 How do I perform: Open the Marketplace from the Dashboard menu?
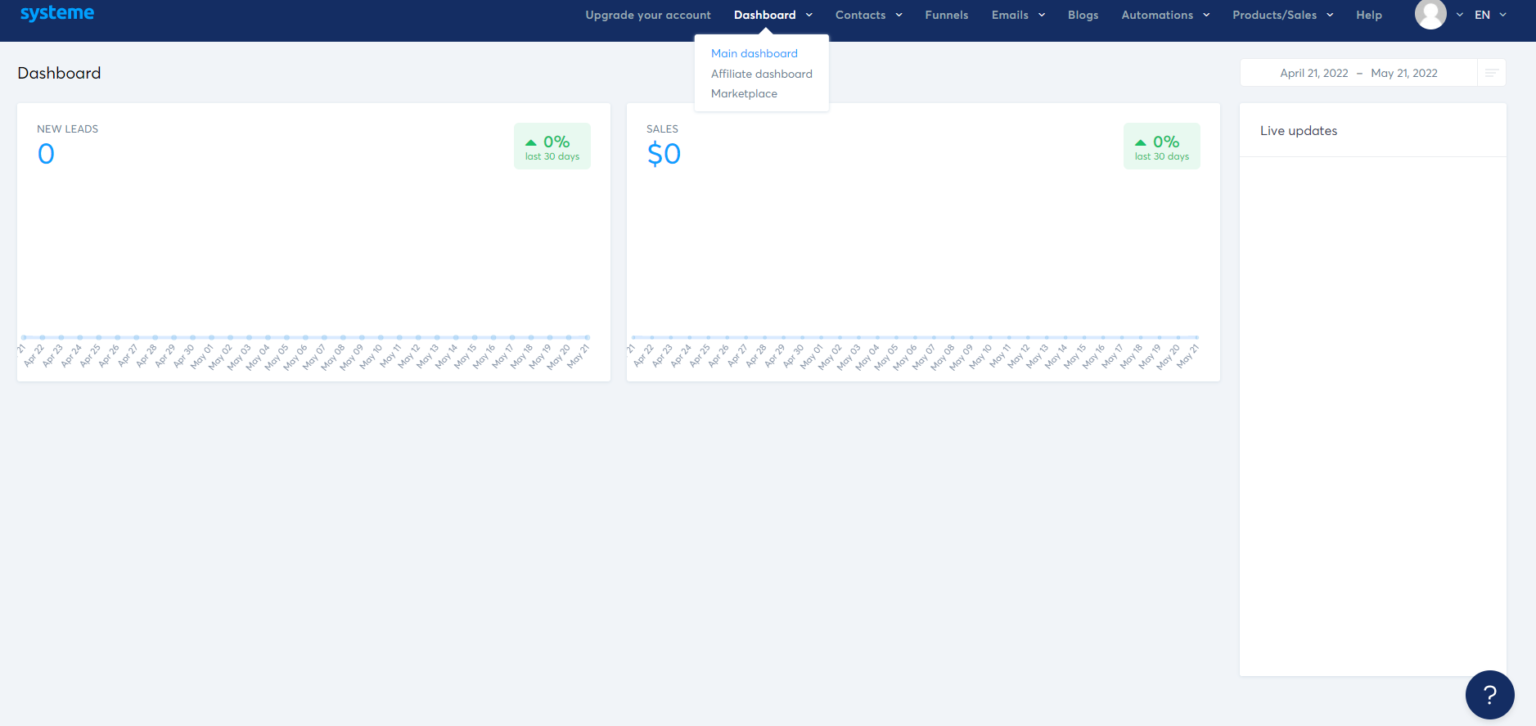[744, 93]
